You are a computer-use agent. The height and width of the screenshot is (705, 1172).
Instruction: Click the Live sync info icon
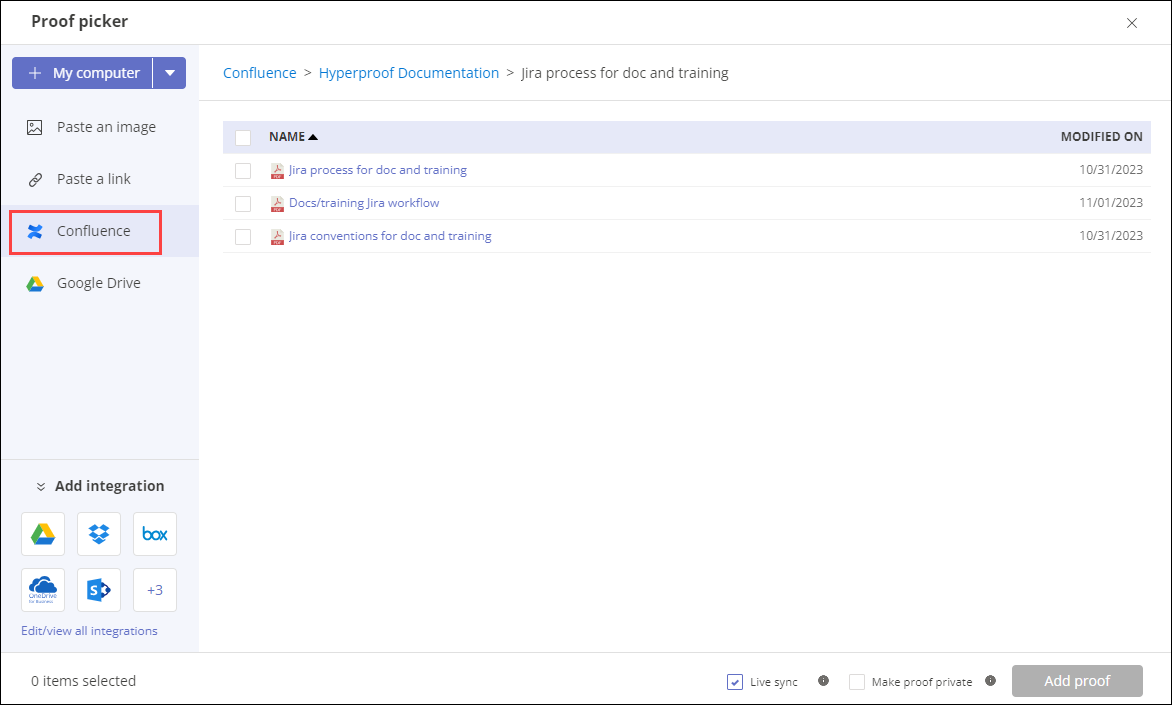coord(823,681)
